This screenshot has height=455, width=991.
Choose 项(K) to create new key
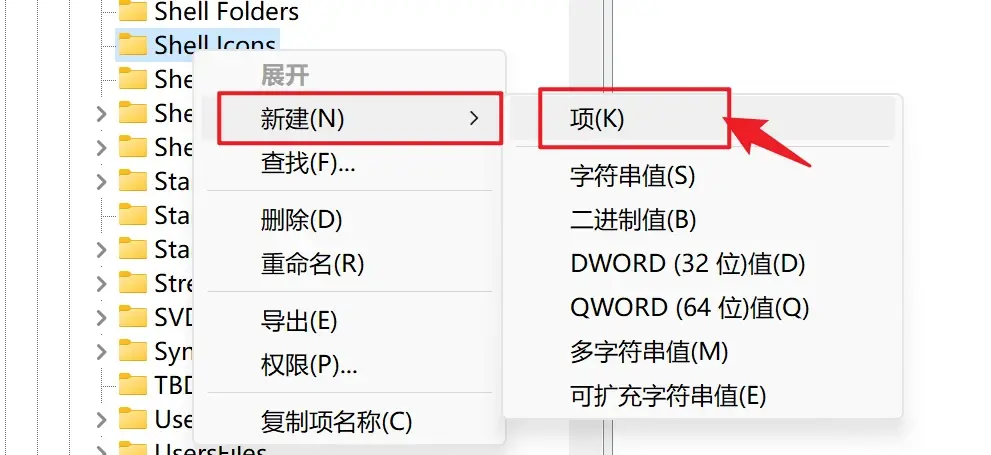[x=635, y=119]
